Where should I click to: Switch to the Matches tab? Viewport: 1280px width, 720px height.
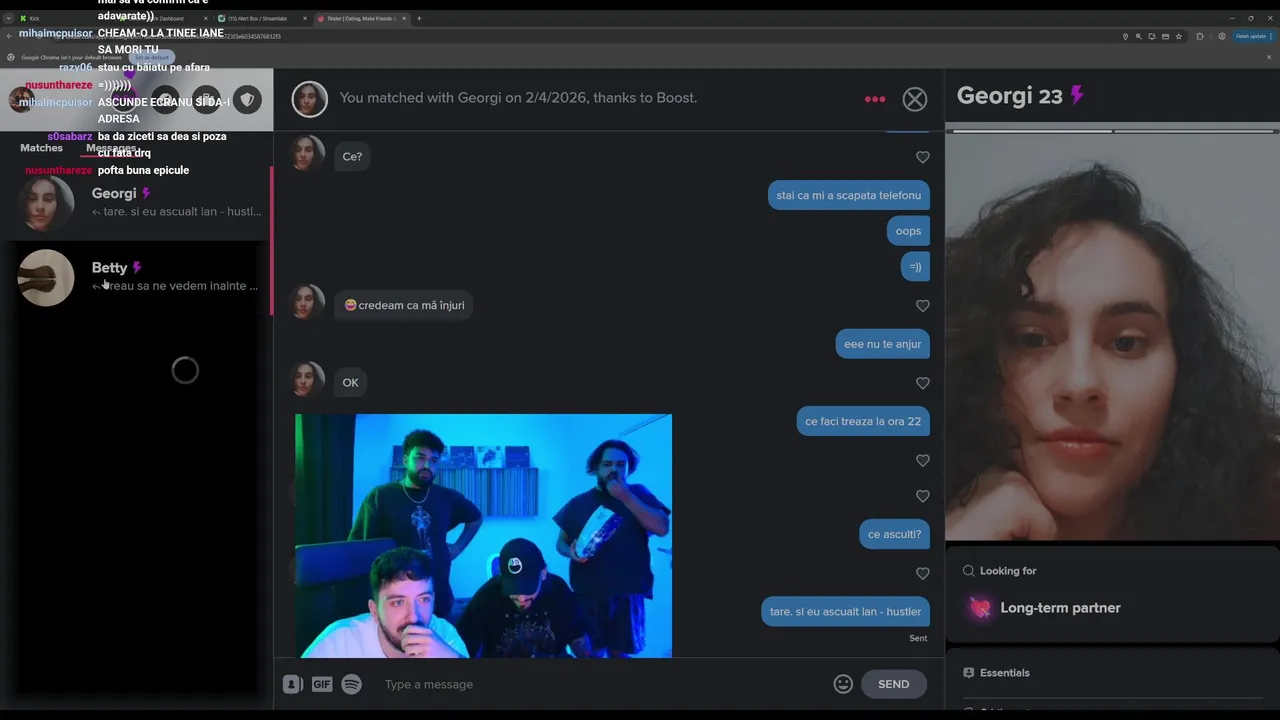[41, 148]
